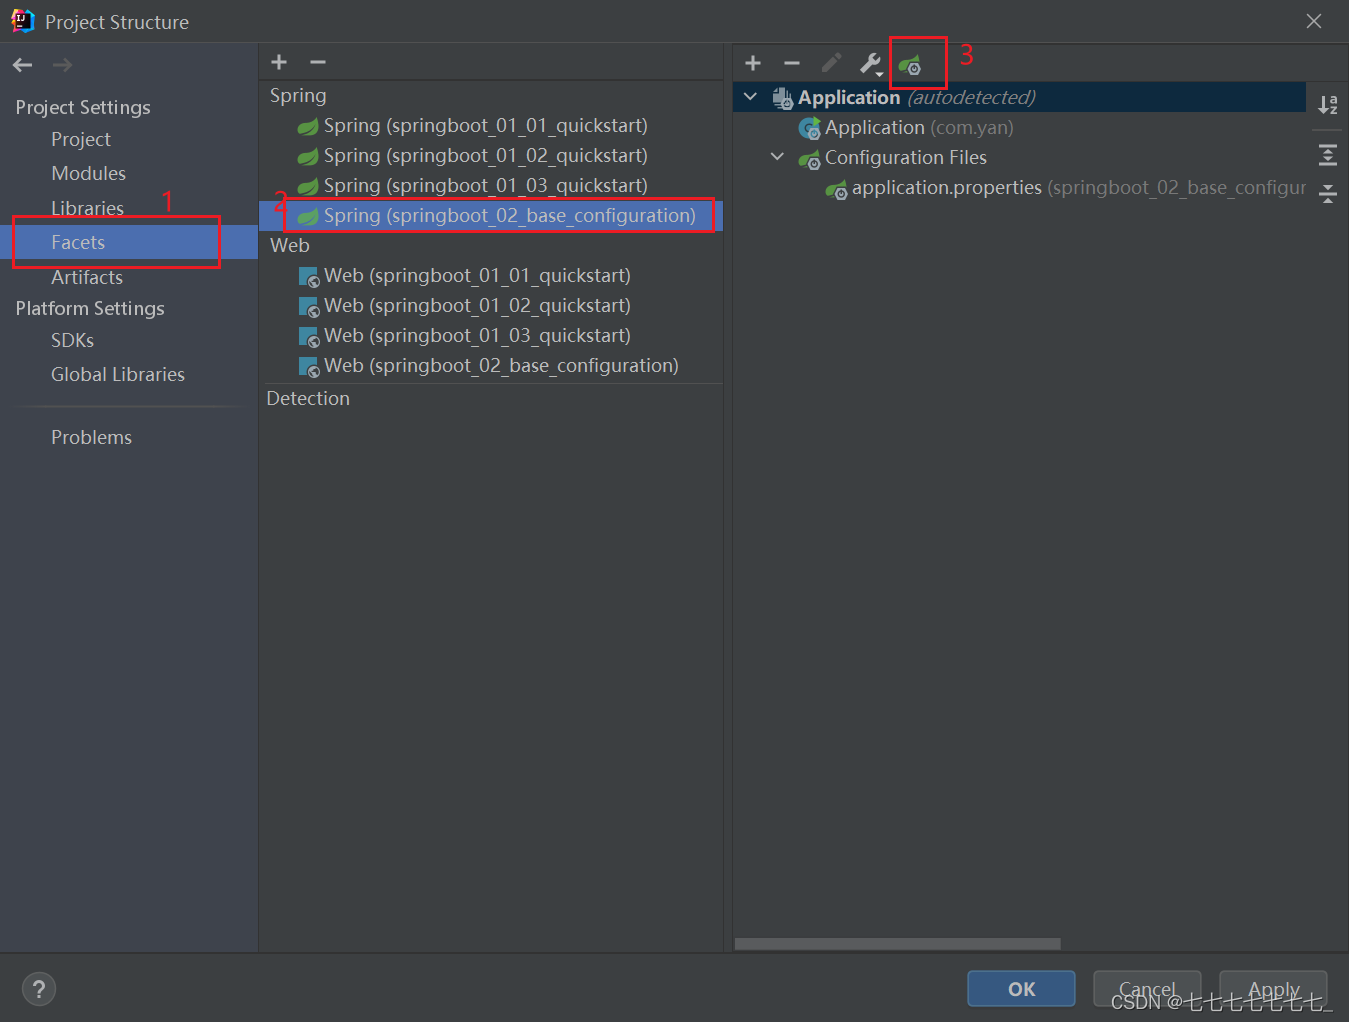
Task: Open the Artifacts settings page
Action: (x=87, y=277)
